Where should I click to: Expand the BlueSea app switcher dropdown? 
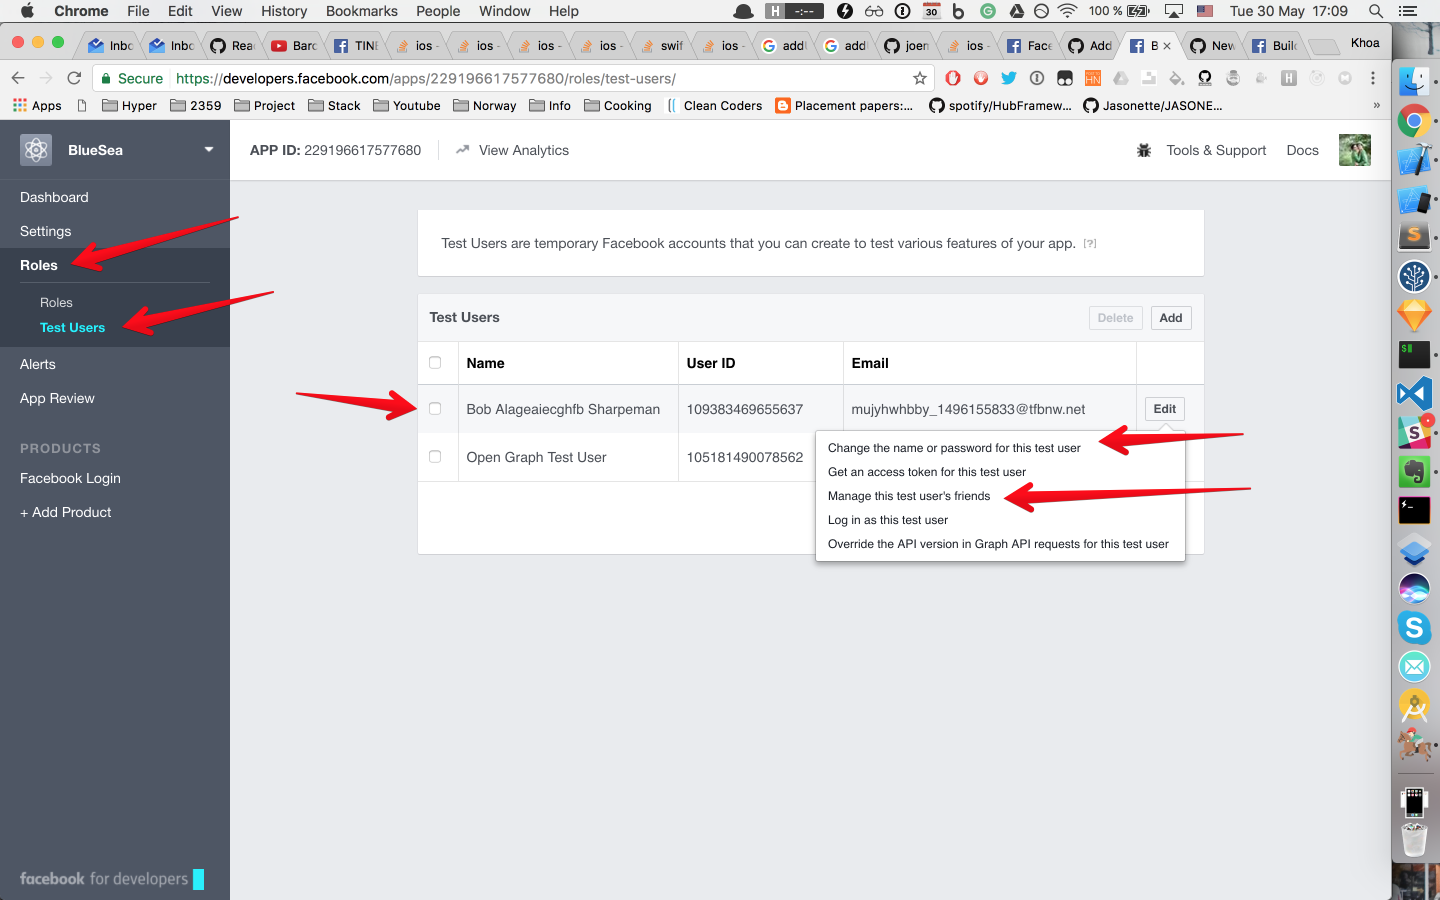tap(209, 150)
